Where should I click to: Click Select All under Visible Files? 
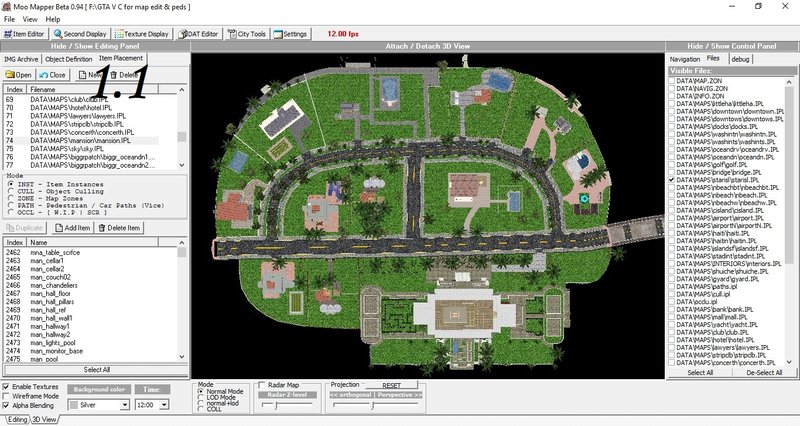click(700, 372)
